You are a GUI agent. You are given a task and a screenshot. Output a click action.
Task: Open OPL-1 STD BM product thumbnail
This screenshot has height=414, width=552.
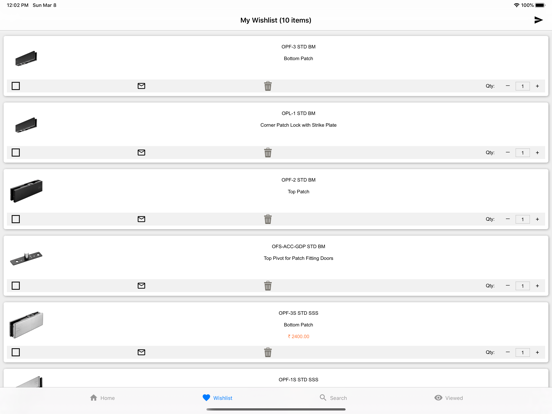[x=26, y=125]
